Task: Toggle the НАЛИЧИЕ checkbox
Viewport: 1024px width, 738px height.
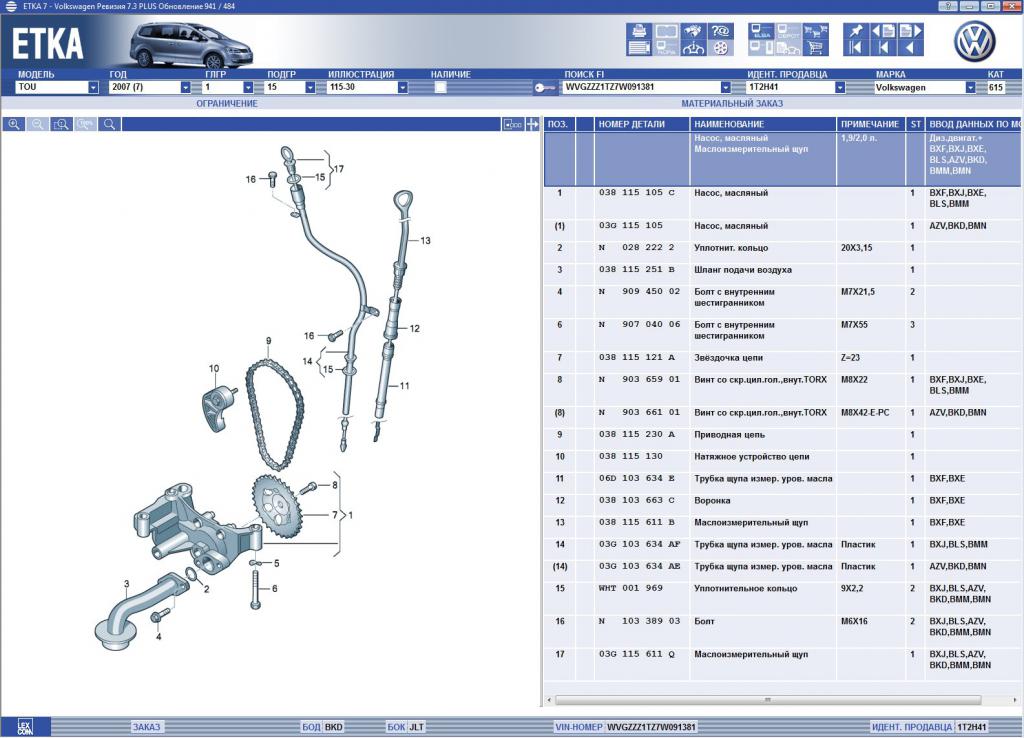Action: [441, 88]
